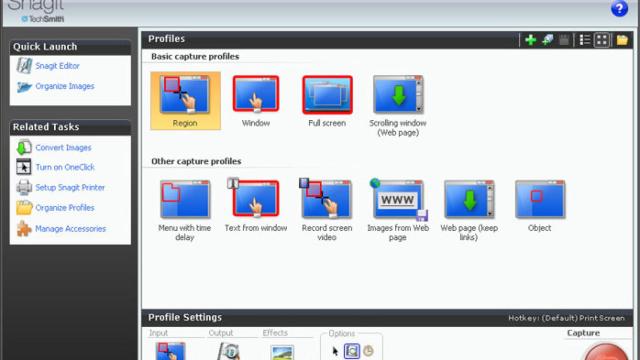Click the Organize Profiles link
Image resolution: width=640 pixels, height=360 pixels.
pos(64,208)
